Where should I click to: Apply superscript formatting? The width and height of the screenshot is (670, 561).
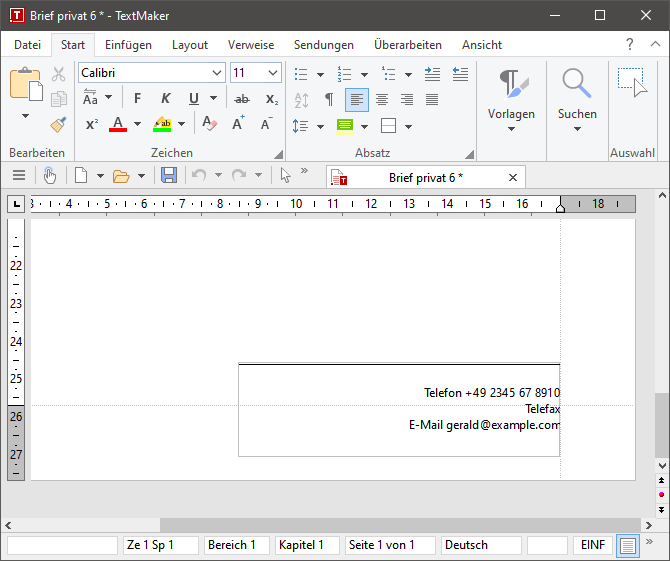91,125
